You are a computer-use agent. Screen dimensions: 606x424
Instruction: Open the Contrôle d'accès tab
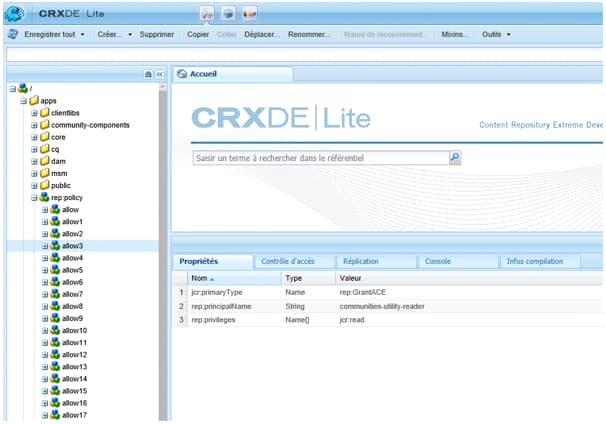coord(294,261)
